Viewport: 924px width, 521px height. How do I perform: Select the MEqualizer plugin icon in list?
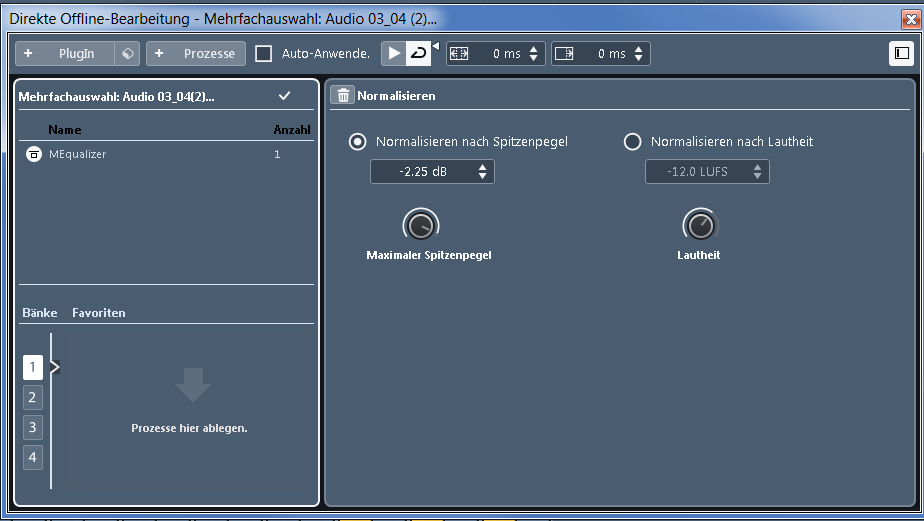click(x=34, y=154)
